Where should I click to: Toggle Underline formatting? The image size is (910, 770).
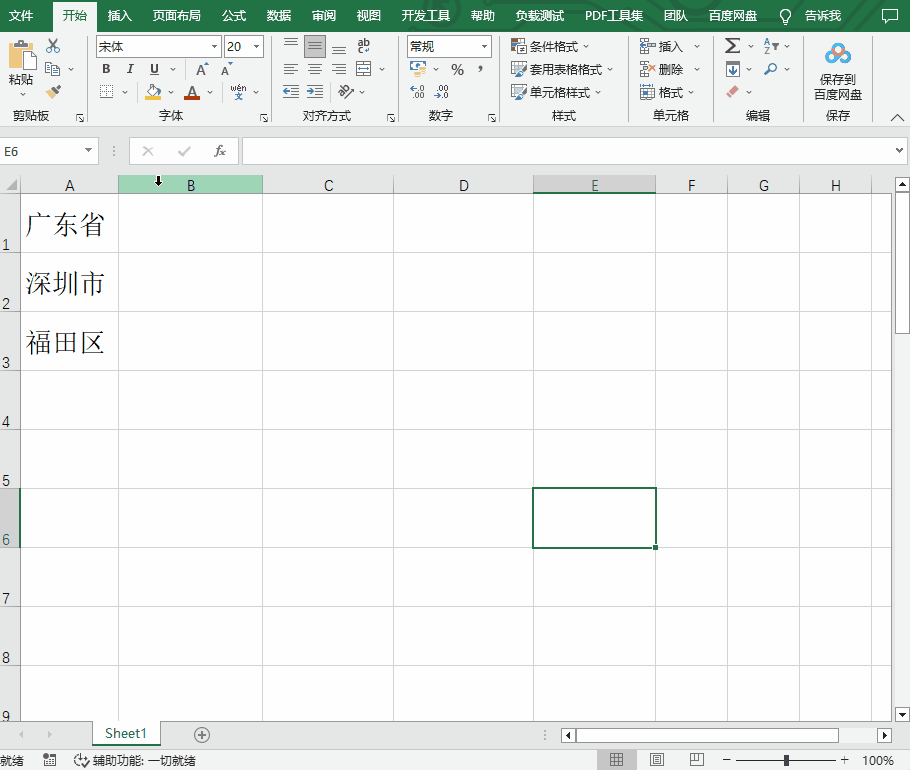pos(154,70)
